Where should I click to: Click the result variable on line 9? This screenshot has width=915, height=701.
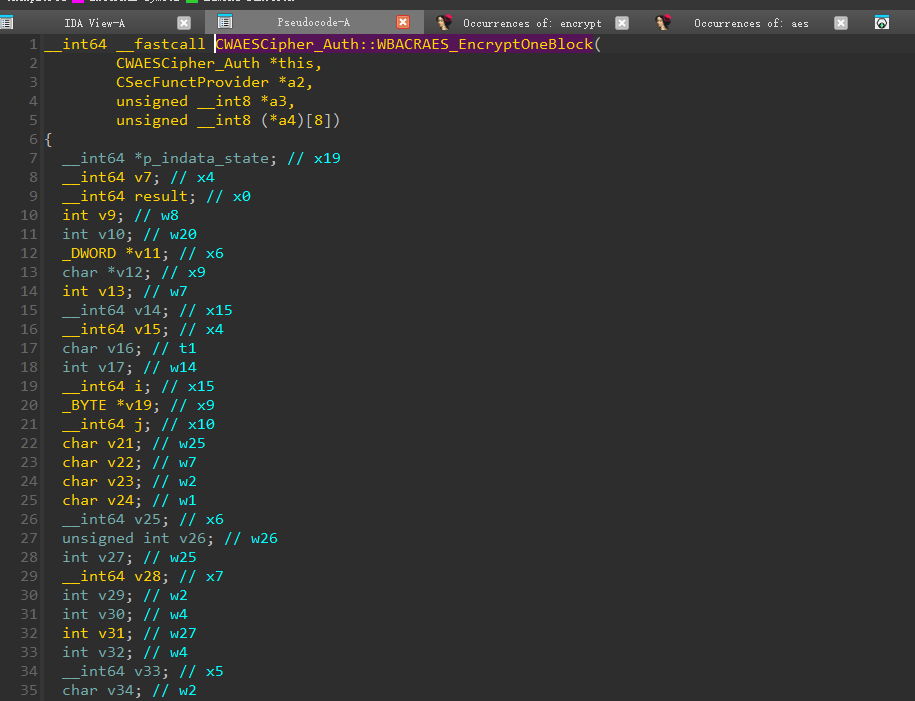pos(161,196)
